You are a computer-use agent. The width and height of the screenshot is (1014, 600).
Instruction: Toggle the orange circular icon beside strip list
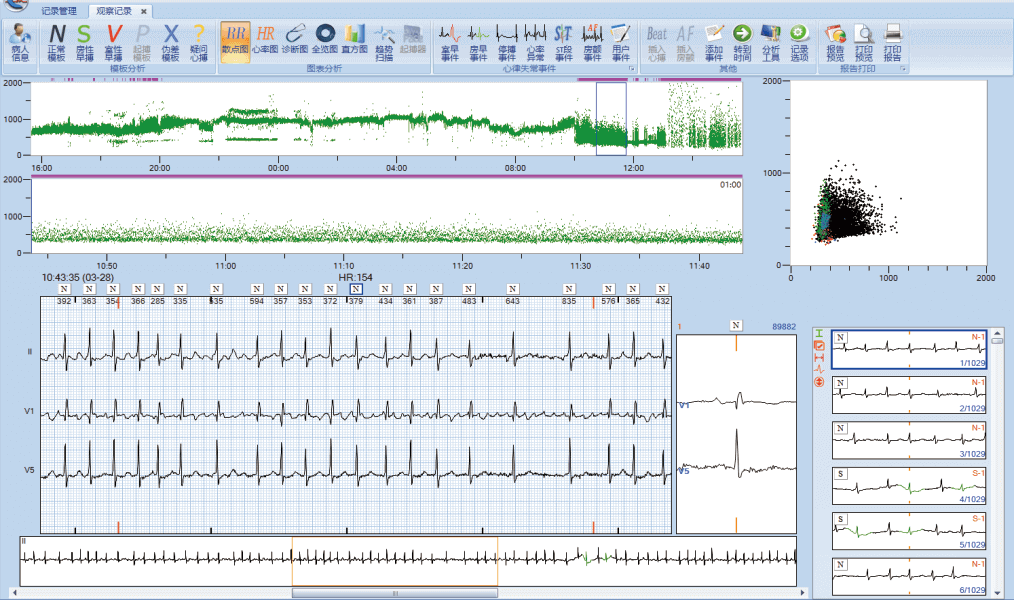[x=819, y=382]
